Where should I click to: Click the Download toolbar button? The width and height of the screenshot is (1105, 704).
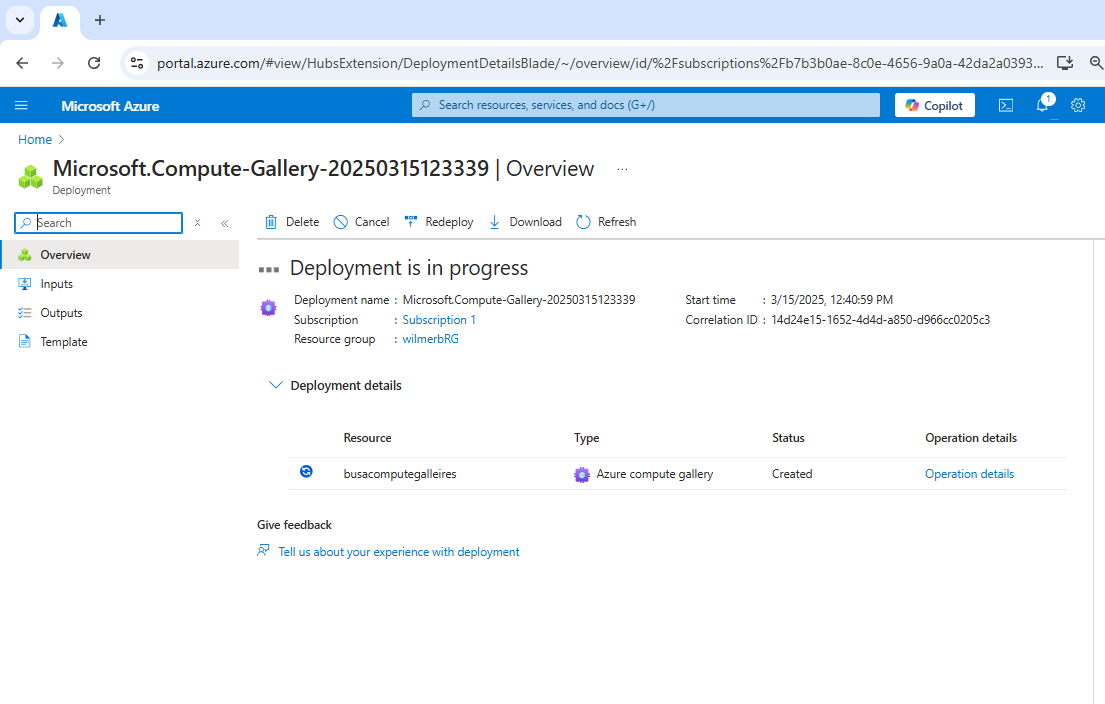525,222
